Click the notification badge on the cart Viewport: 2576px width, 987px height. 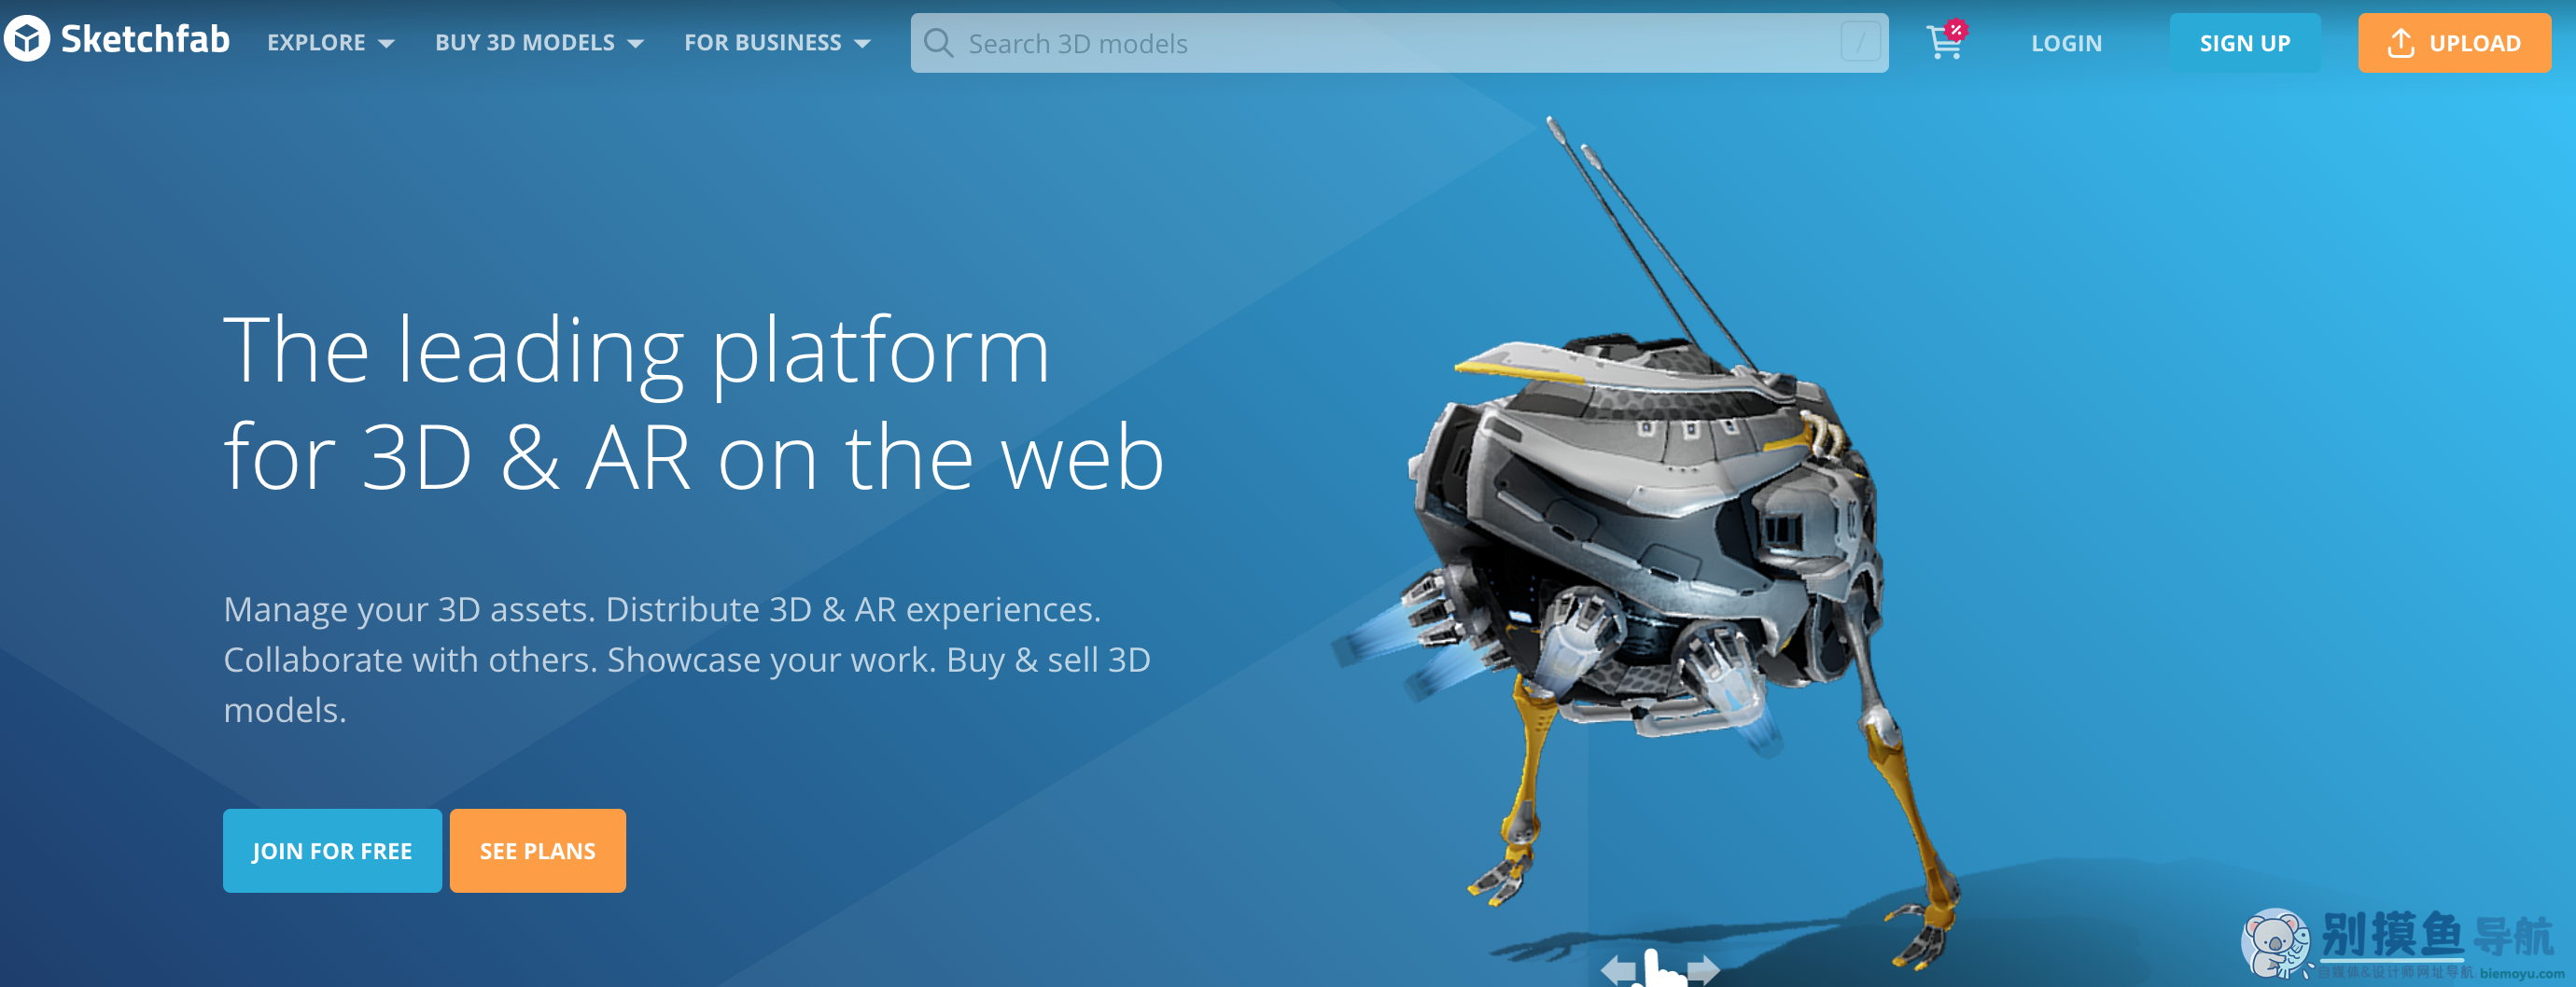1955,30
